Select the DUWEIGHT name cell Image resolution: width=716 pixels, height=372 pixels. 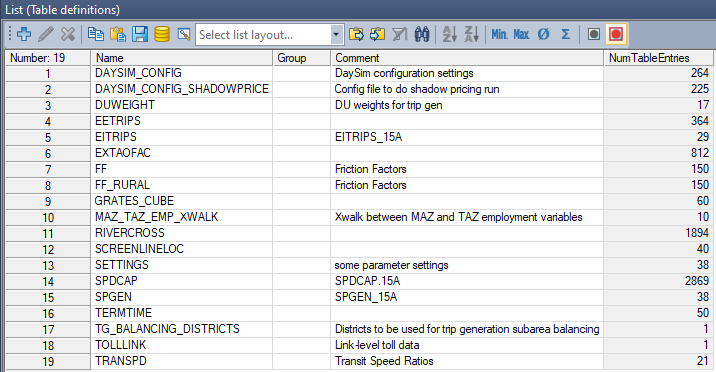[x=182, y=105]
